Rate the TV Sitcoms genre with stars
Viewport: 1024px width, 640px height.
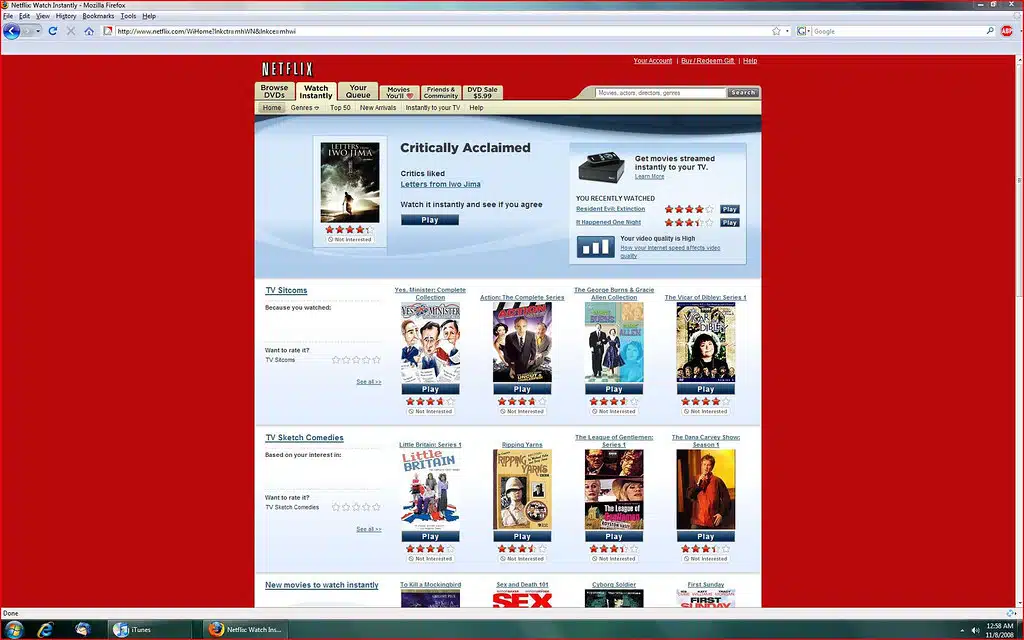coord(356,360)
